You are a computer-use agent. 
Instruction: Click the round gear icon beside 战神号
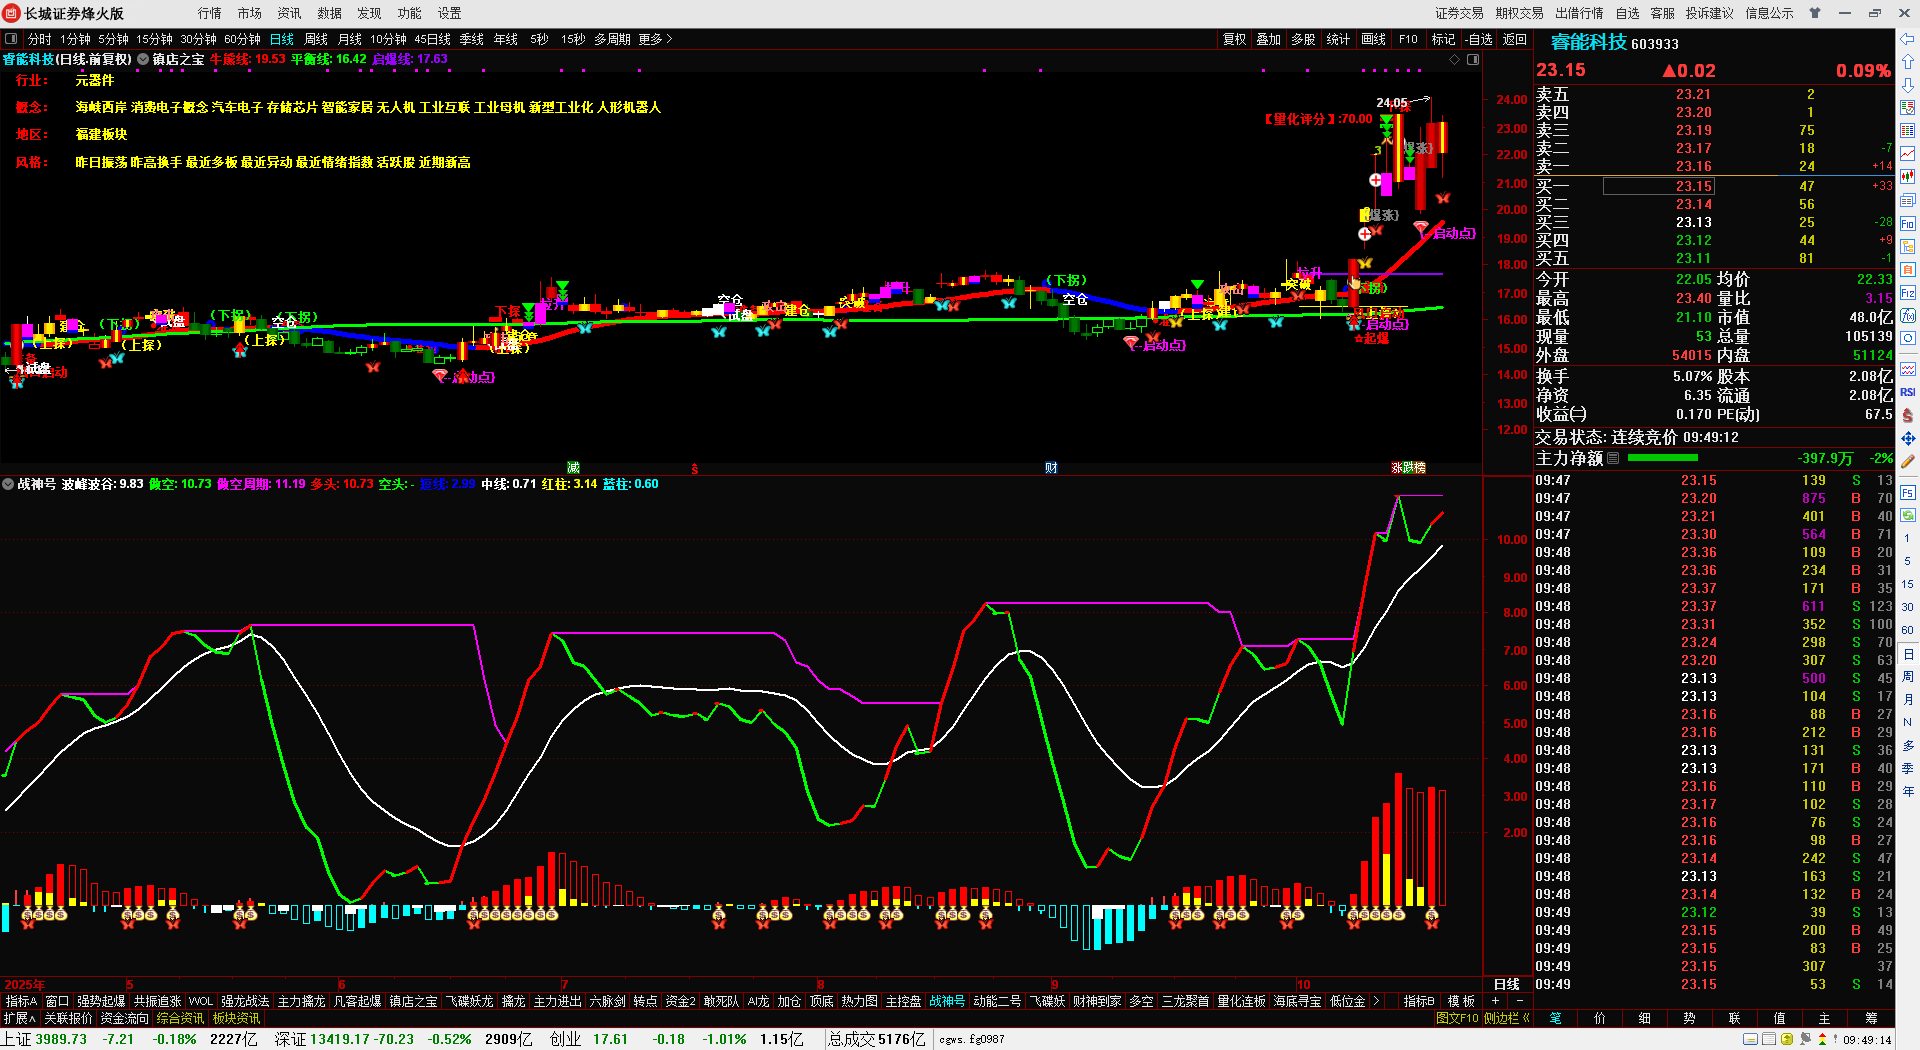pos(8,484)
